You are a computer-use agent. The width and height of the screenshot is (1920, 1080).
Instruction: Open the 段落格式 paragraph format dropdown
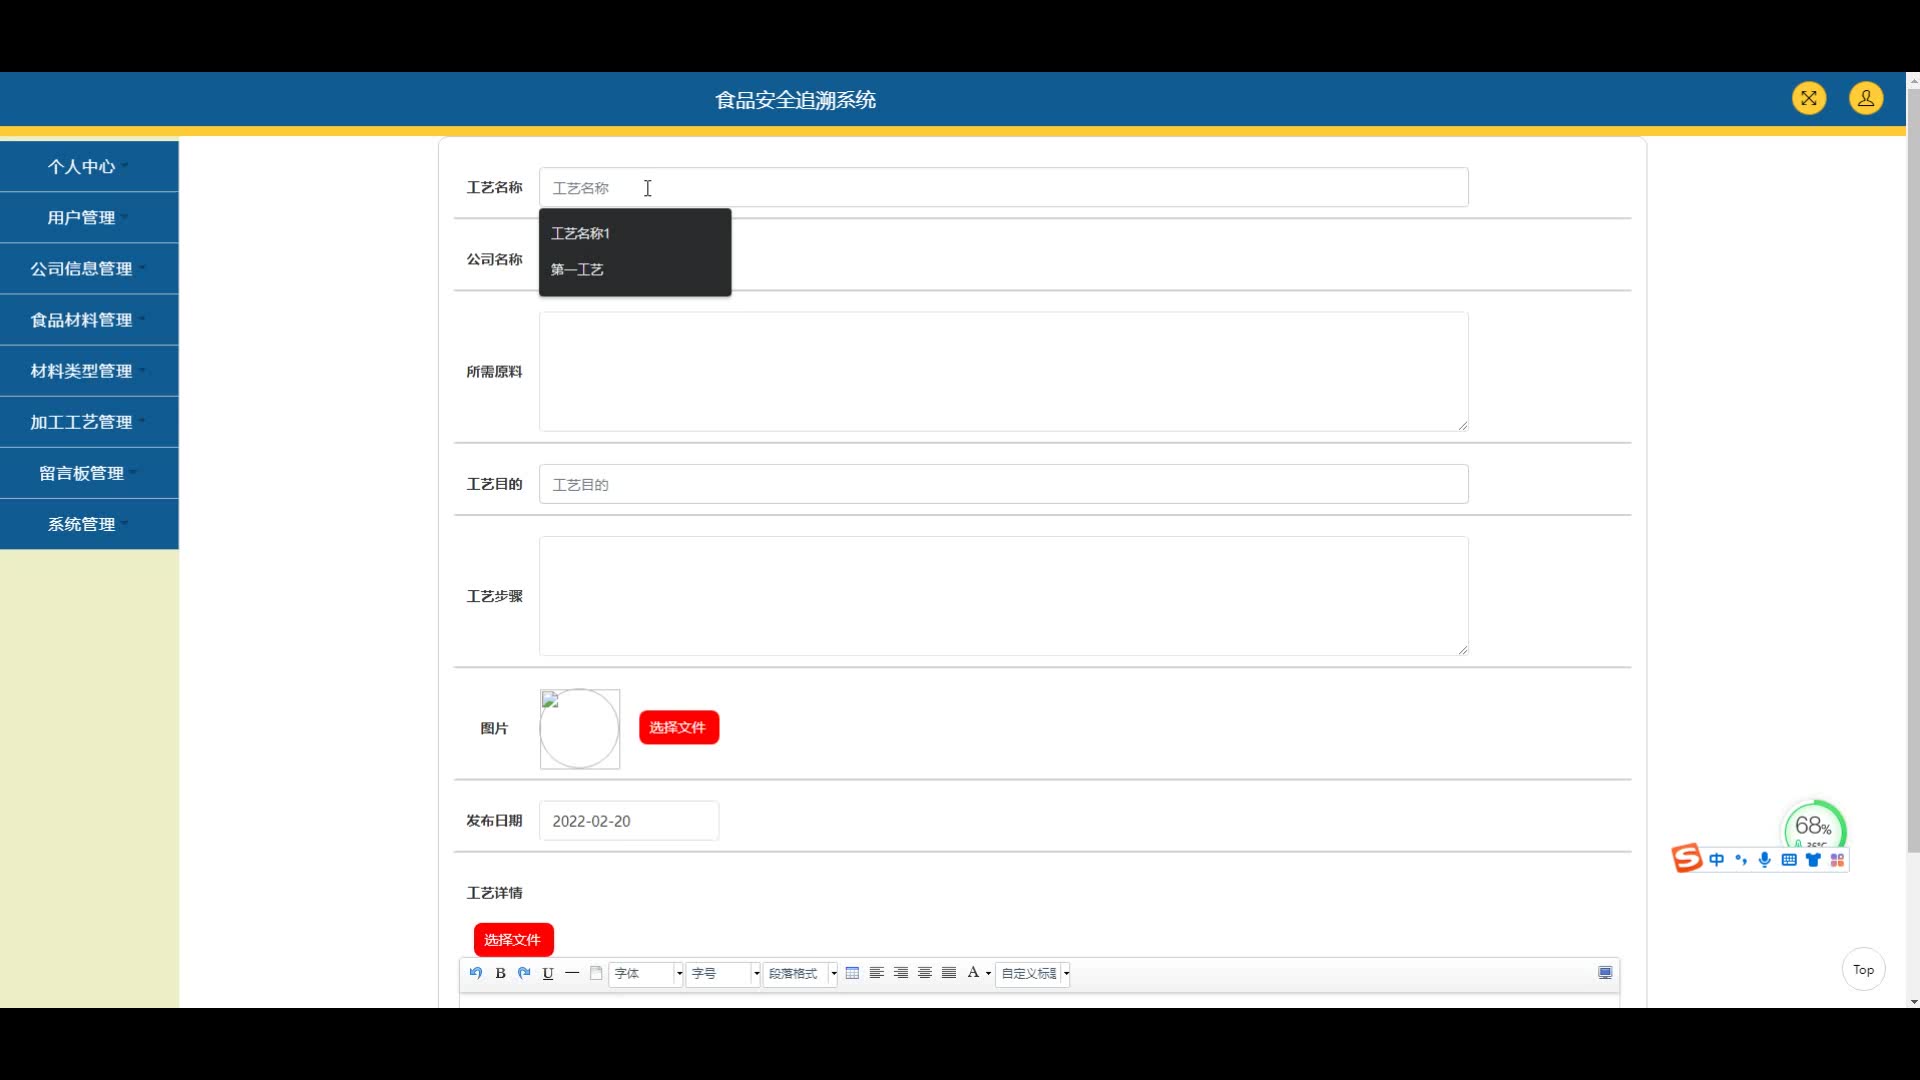coord(800,973)
